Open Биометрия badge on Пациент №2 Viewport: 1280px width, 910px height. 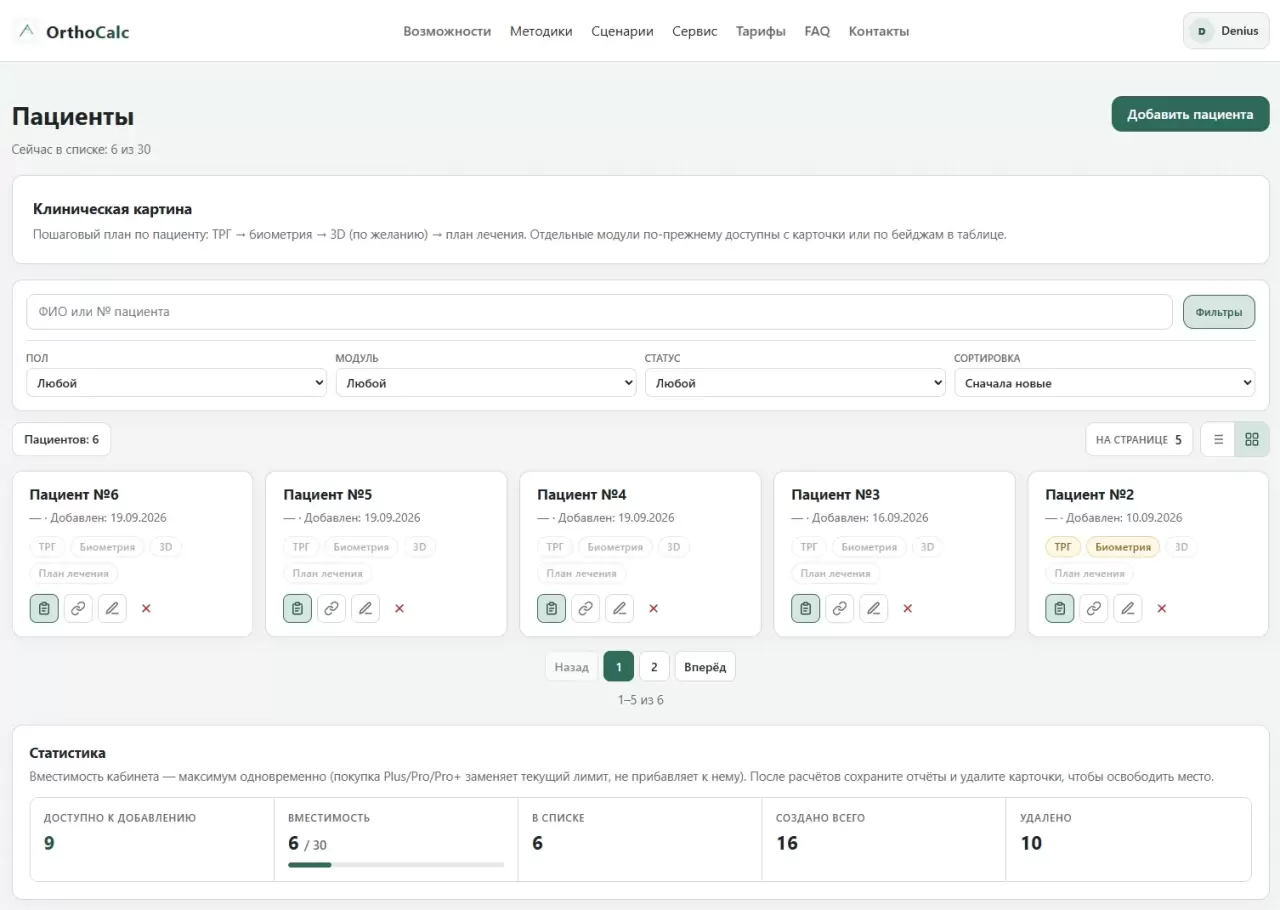click(x=1123, y=547)
